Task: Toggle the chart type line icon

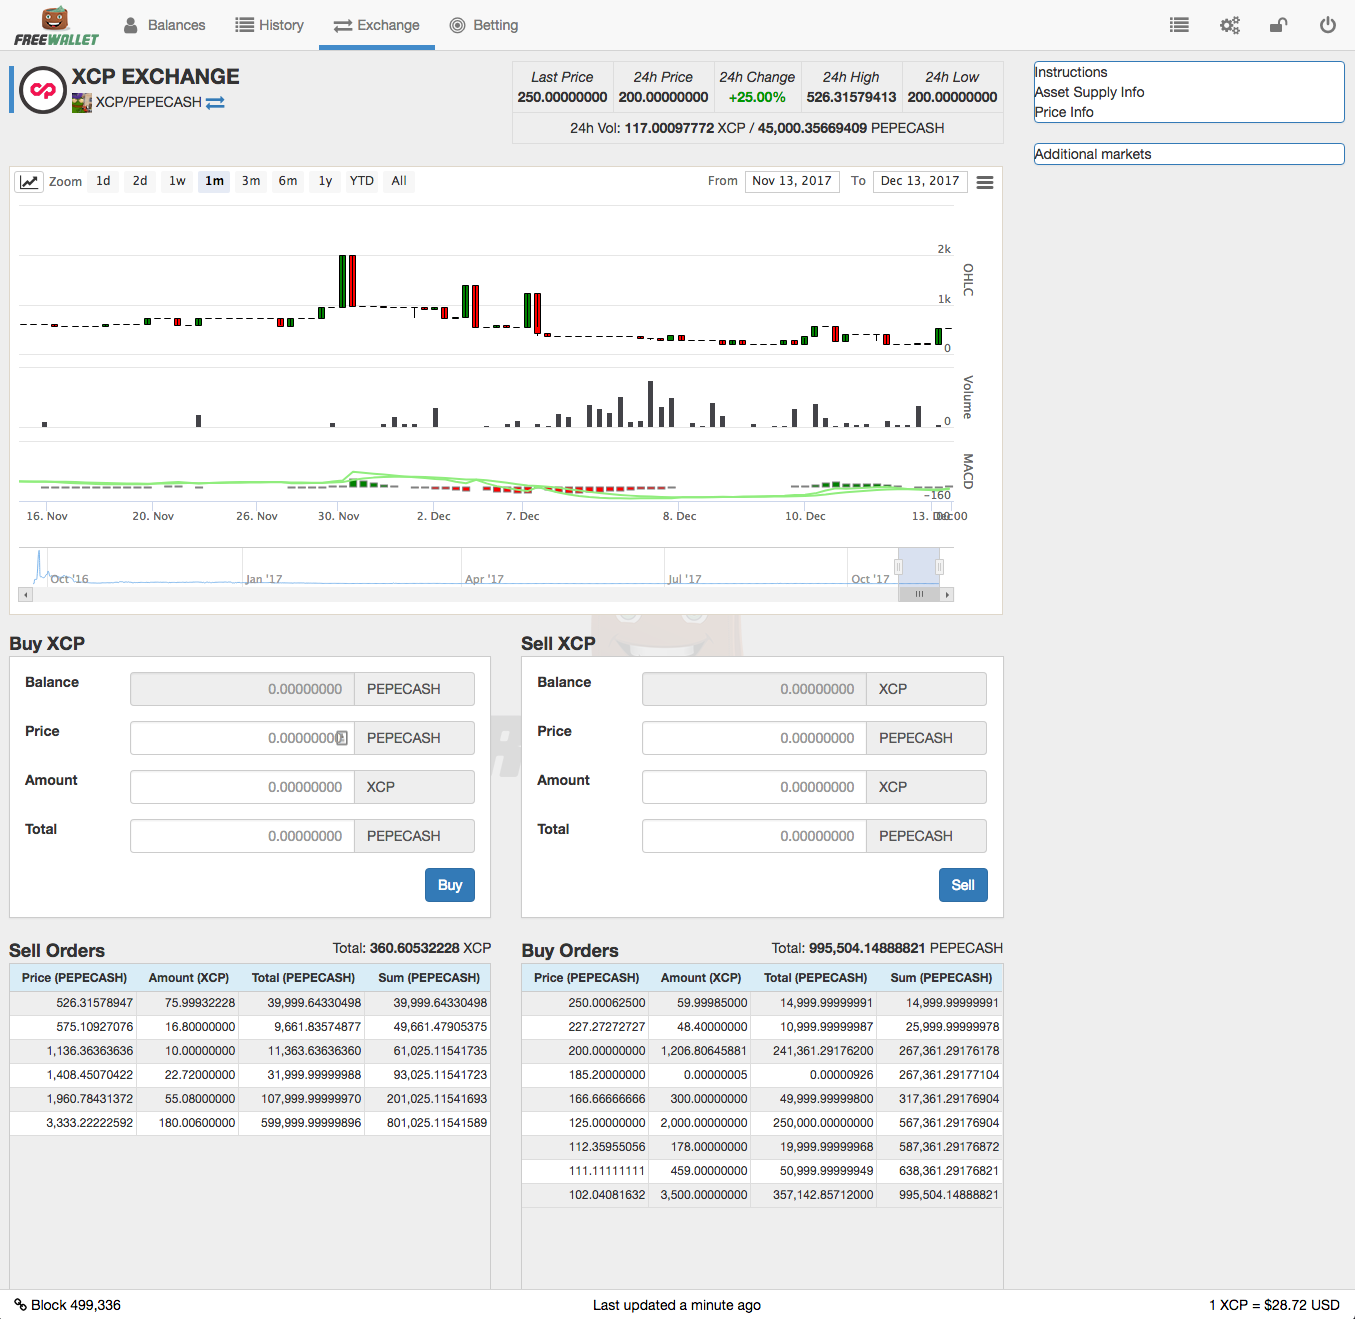Action: pyautogui.click(x=29, y=181)
